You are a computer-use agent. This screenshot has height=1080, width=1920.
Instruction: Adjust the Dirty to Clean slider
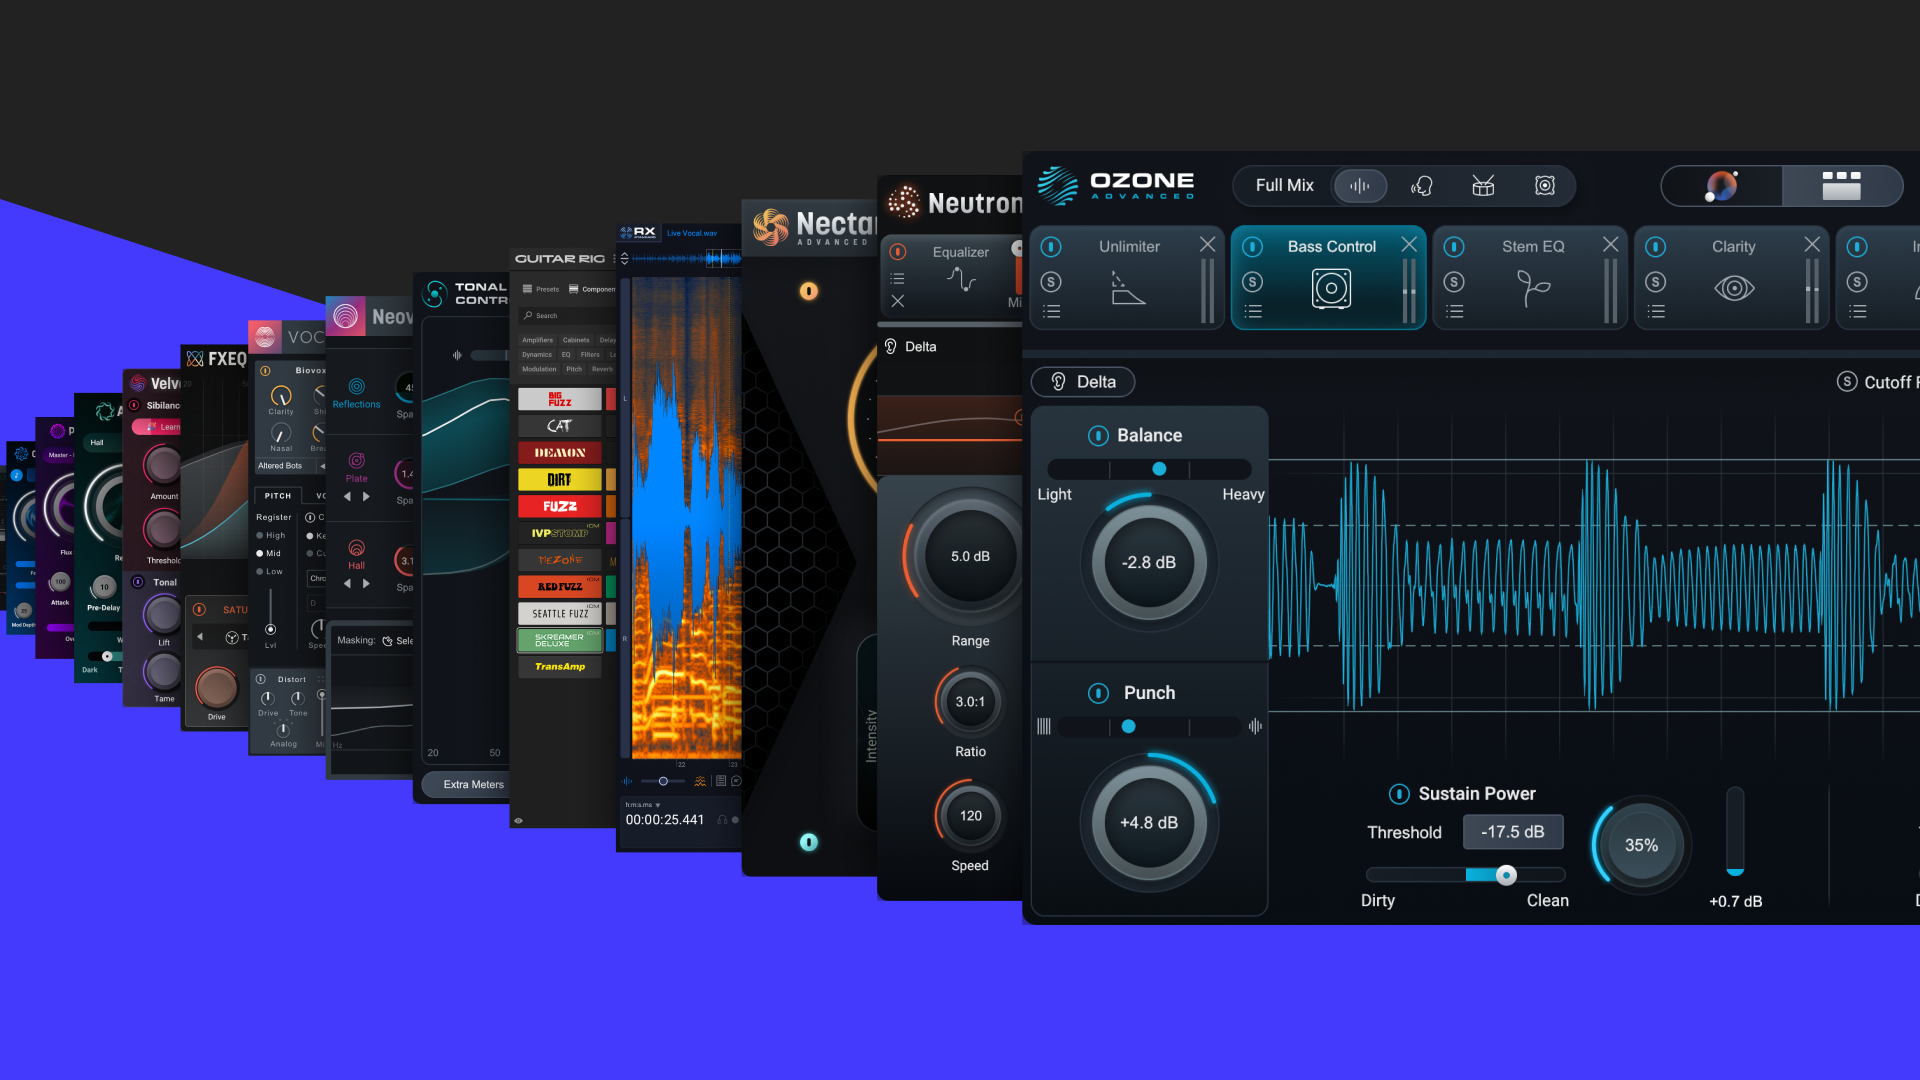click(x=1505, y=876)
